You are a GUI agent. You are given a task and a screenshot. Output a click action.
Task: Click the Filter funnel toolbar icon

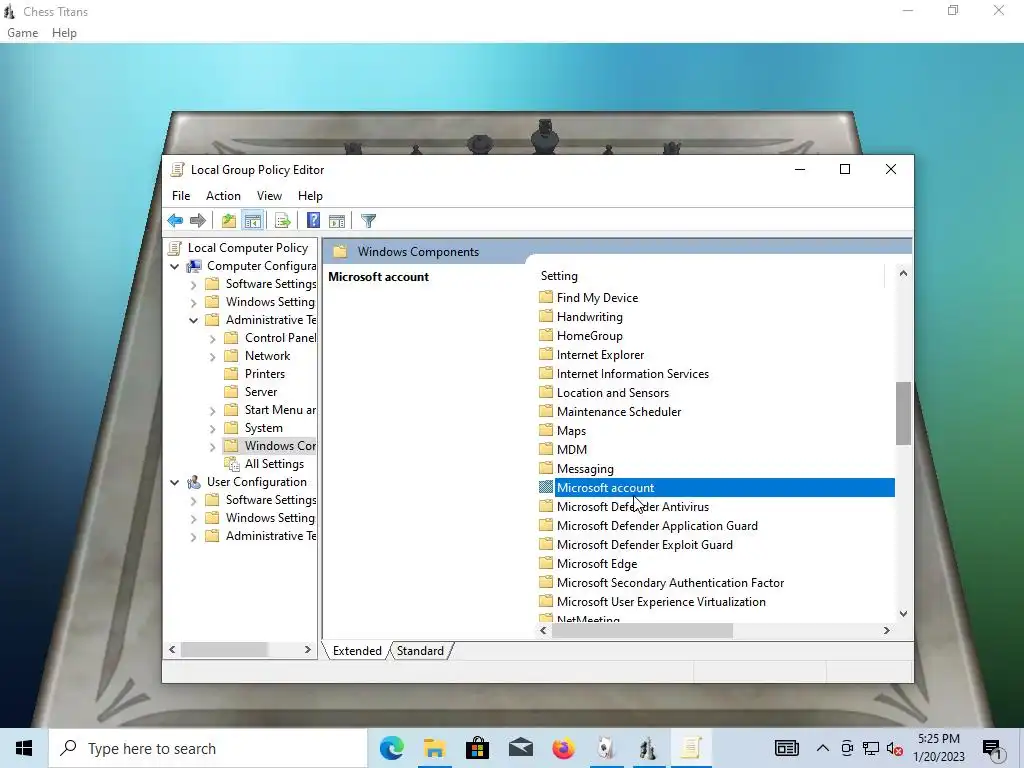click(x=368, y=221)
